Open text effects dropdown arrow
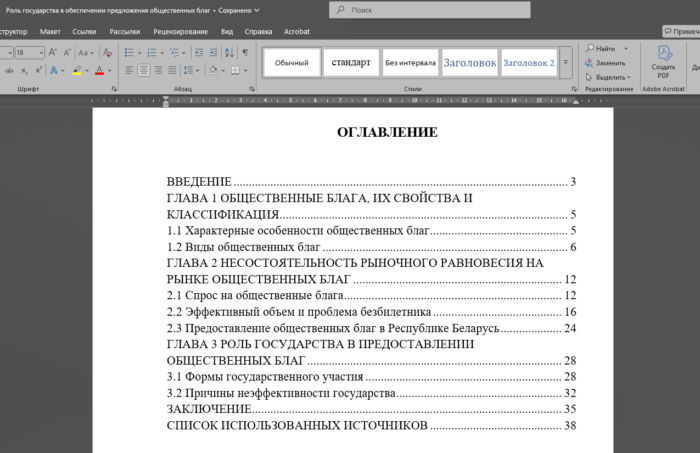This screenshot has width=700, height=453. tap(62, 71)
